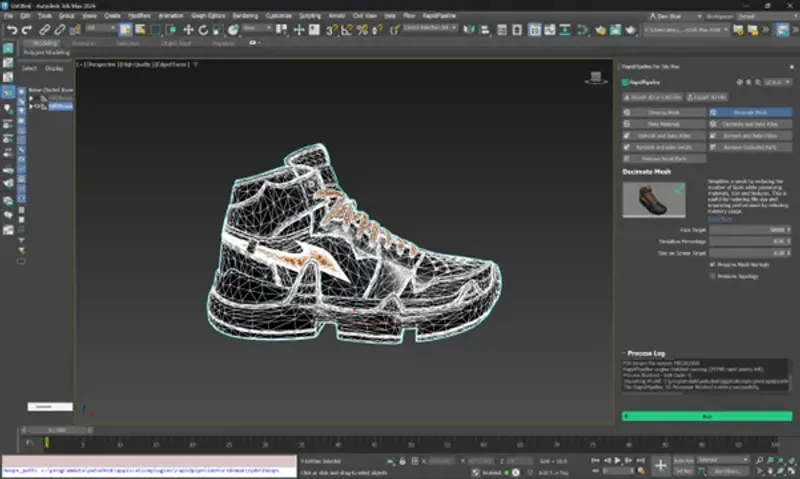This screenshot has width=800, height=479.
Task: Activate Select and Scale tool
Action: coord(218,30)
